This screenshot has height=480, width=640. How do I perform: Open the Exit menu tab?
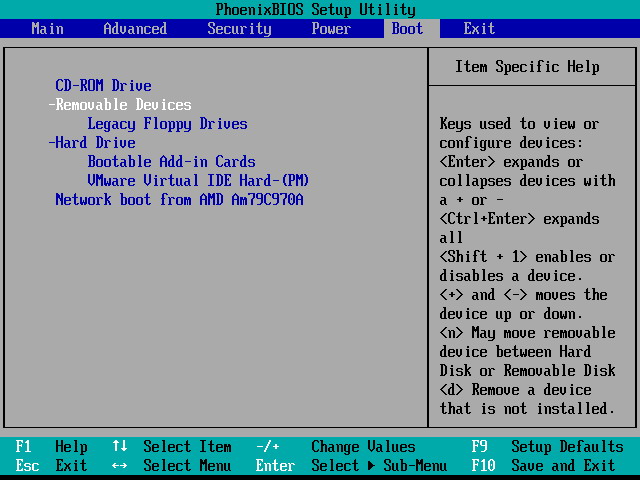pyautogui.click(x=479, y=29)
